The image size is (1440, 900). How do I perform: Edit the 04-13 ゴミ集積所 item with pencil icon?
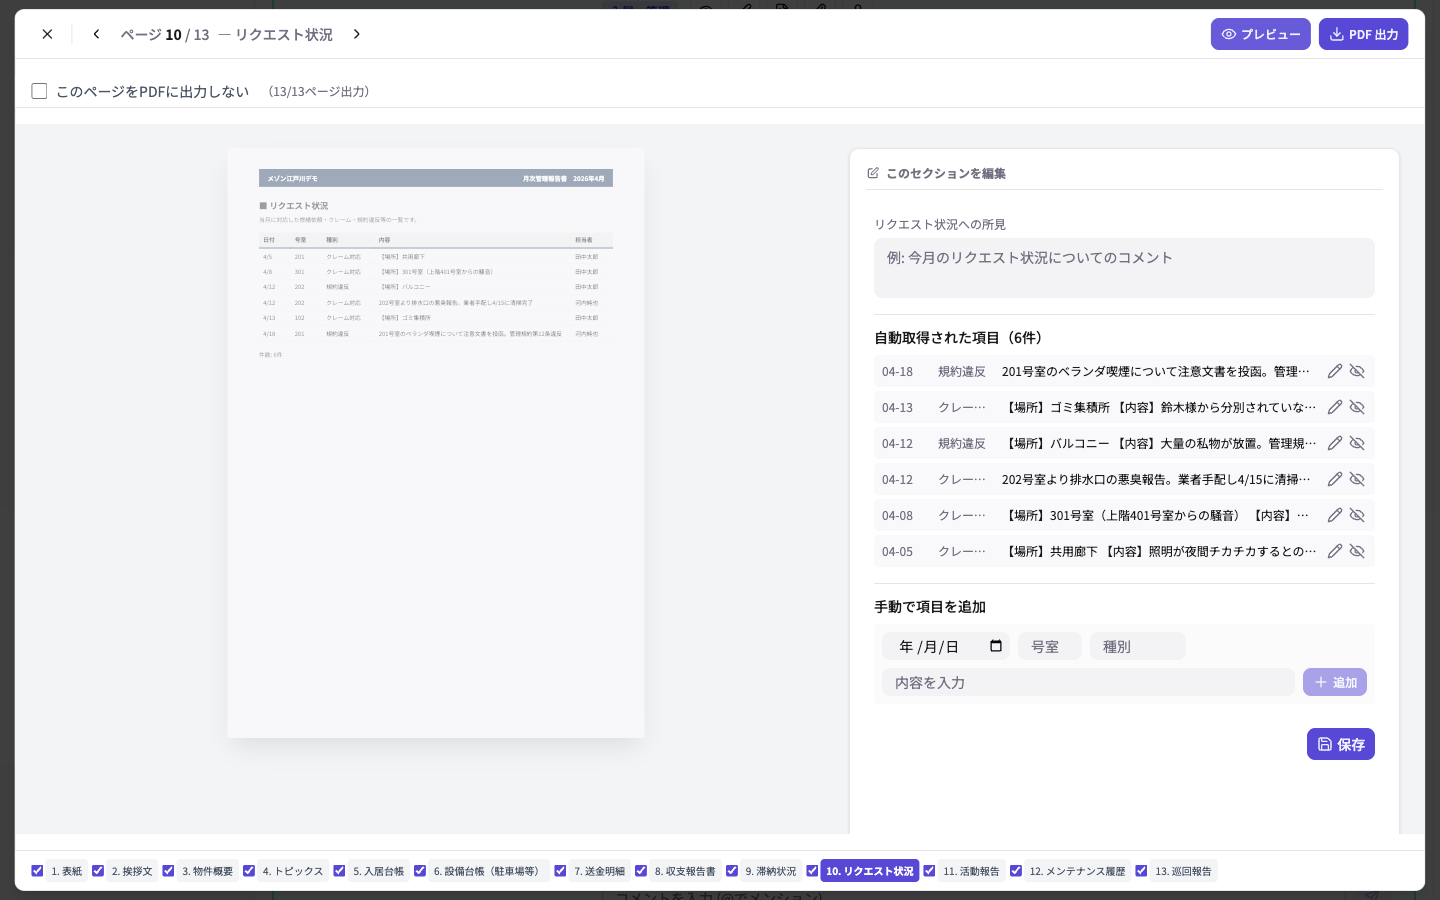pyautogui.click(x=1335, y=407)
